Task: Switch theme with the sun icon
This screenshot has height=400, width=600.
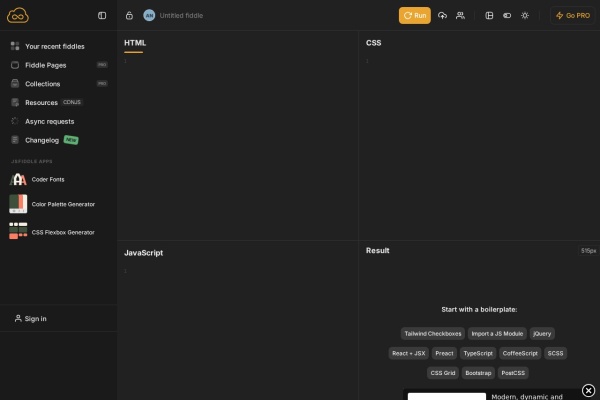Action: (525, 16)
